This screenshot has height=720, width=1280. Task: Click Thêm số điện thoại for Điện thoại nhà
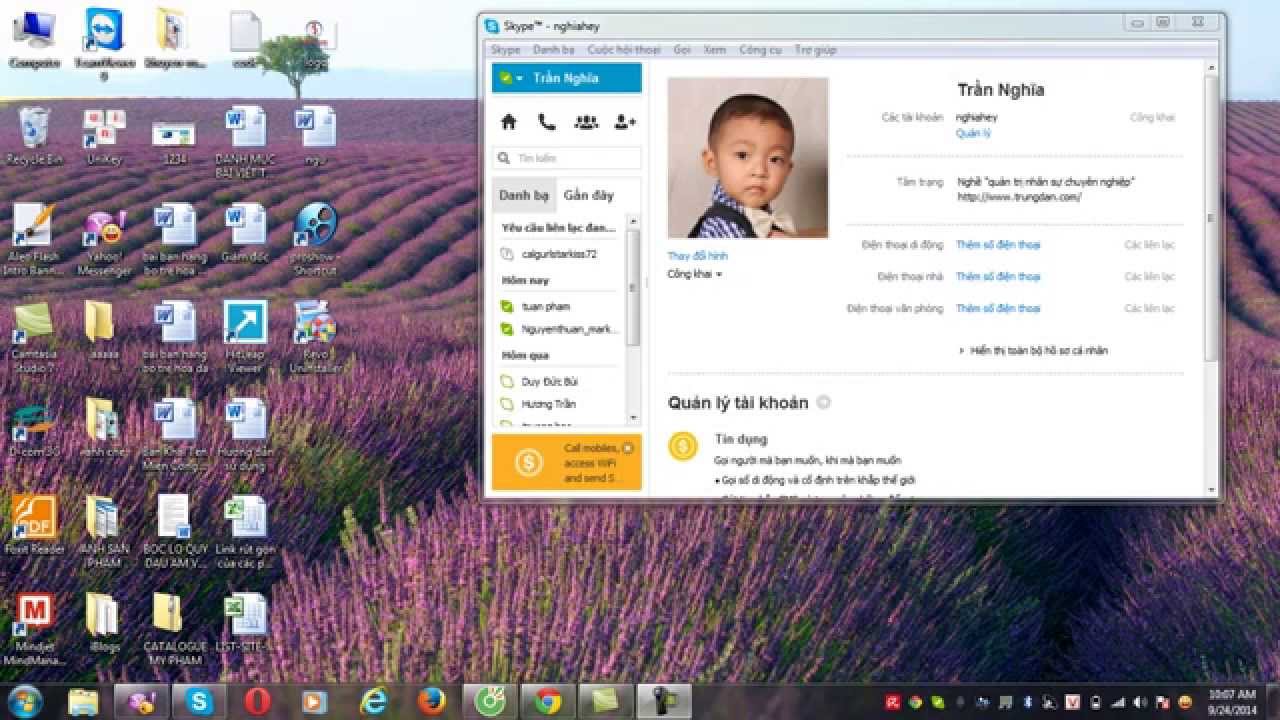(998, 277)
